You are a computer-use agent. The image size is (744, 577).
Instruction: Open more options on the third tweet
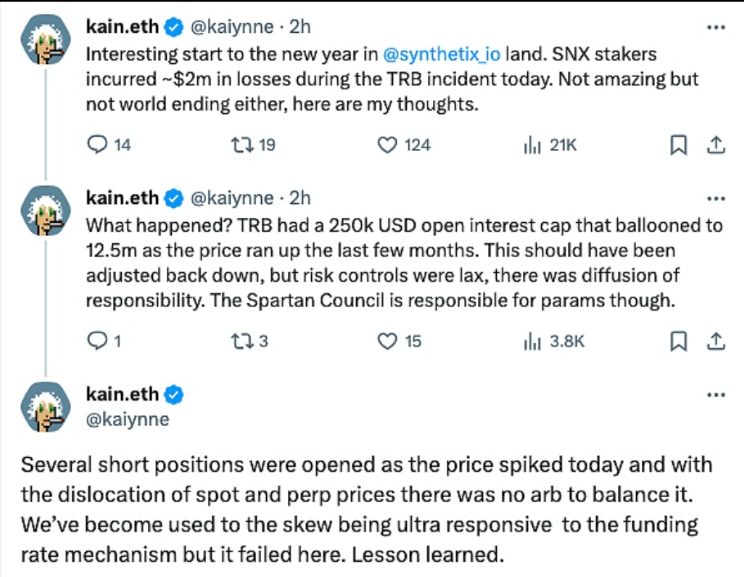pyautogui.click(x=715, y=395)
